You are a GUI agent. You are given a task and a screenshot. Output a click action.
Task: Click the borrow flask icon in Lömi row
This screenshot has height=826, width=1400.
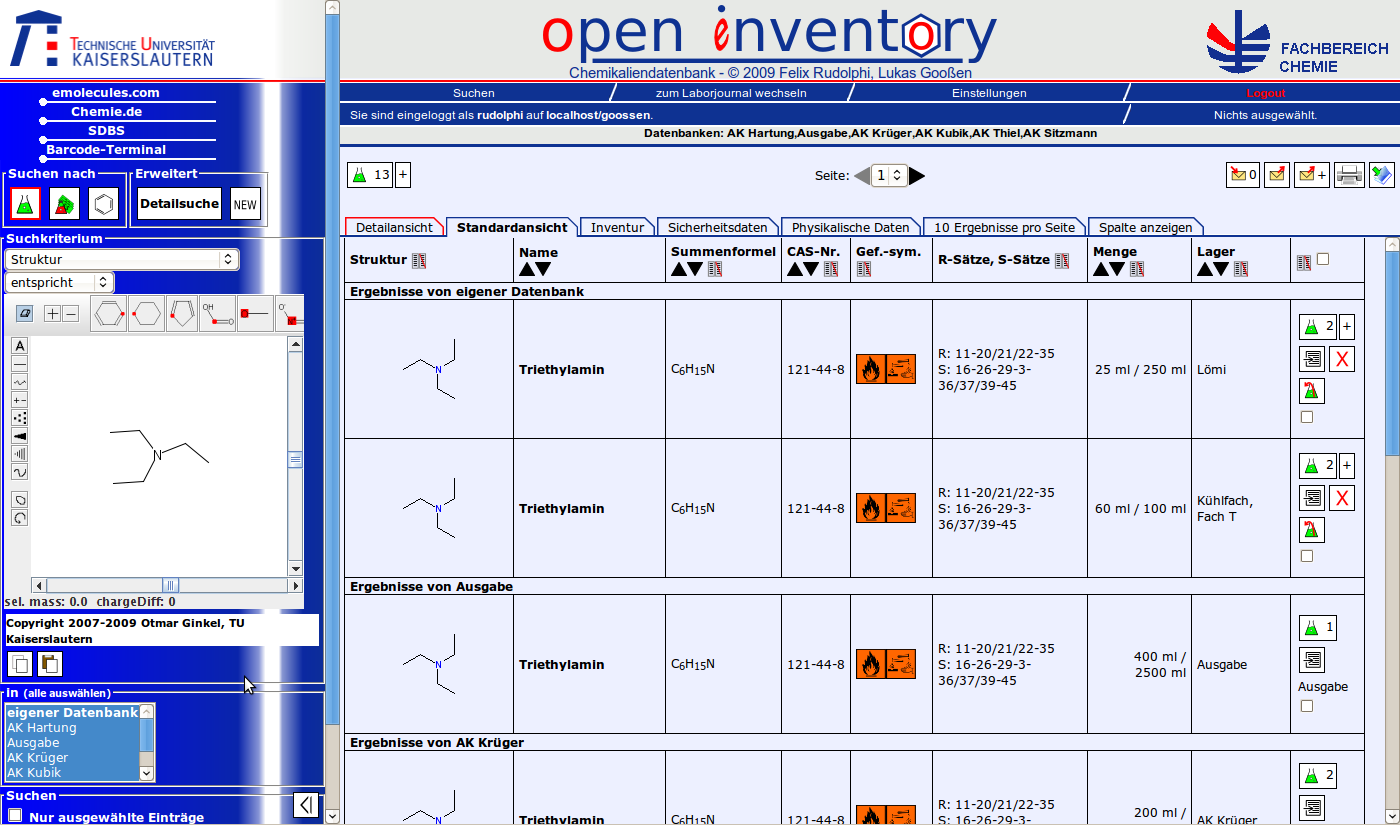[x=1312, y=391]
